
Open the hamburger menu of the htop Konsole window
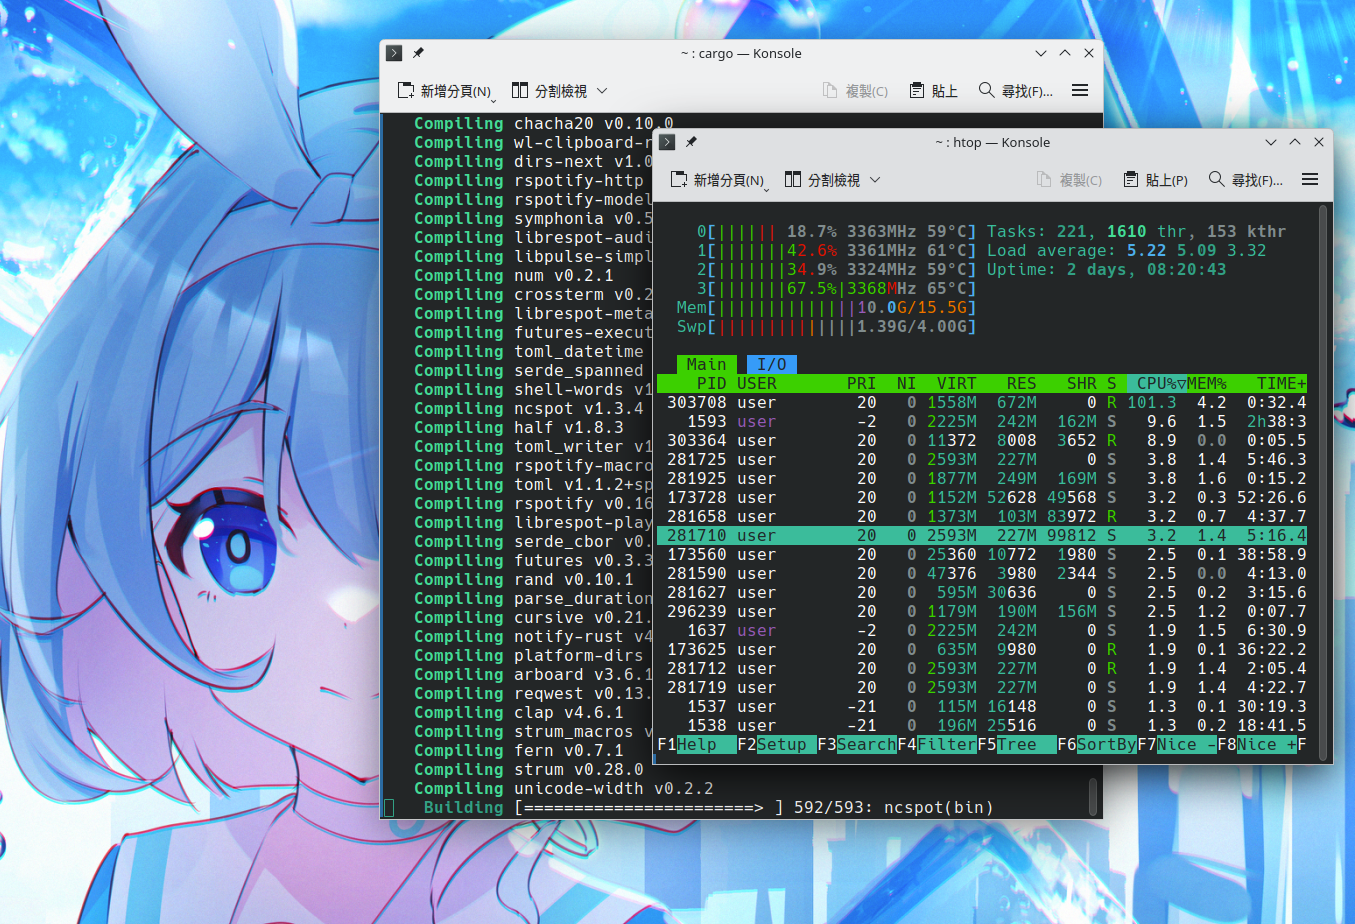point(1310,180)
